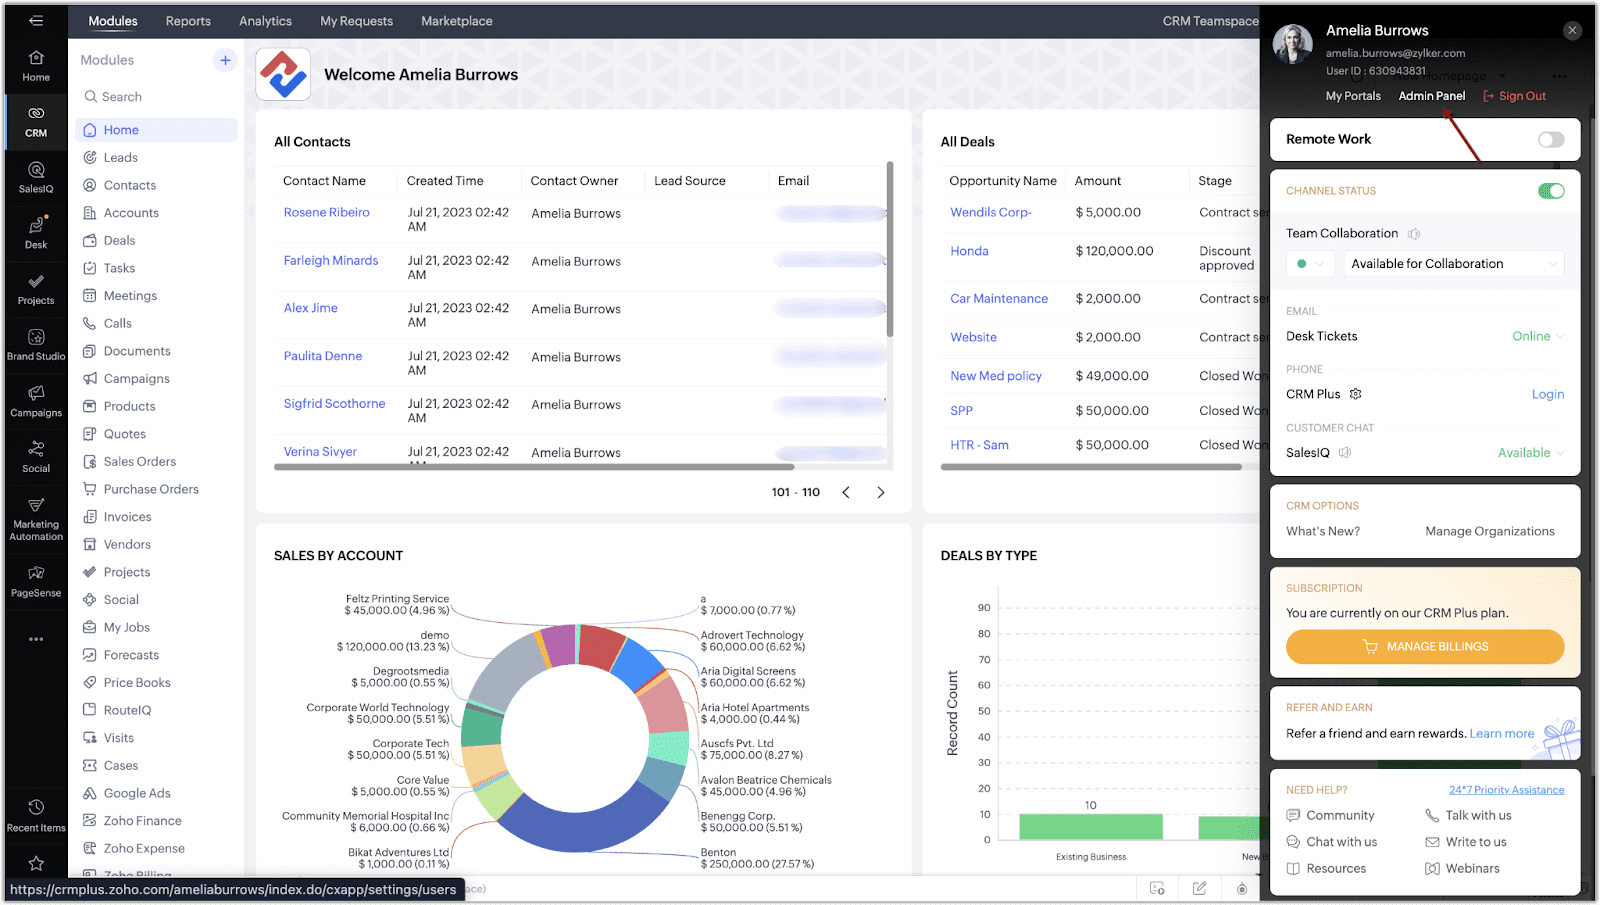Open the CRM Plus phone settings gear

[1355, 394]
